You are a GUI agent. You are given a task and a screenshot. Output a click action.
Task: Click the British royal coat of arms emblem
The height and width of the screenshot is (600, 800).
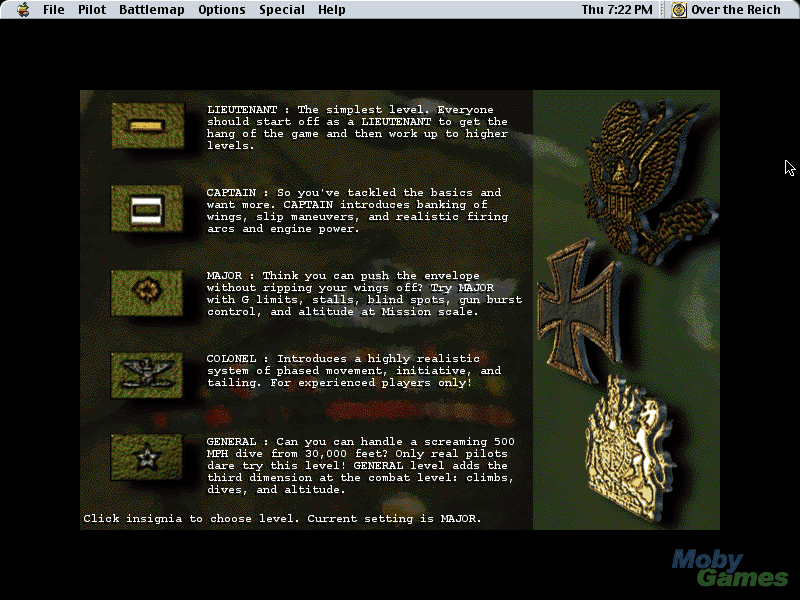click(x=628, y=450)
